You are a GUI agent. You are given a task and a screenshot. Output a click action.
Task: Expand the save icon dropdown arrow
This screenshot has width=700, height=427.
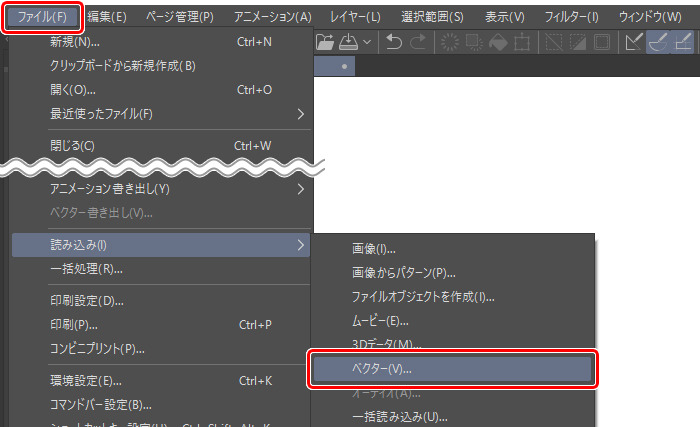[x=367, y=42]
